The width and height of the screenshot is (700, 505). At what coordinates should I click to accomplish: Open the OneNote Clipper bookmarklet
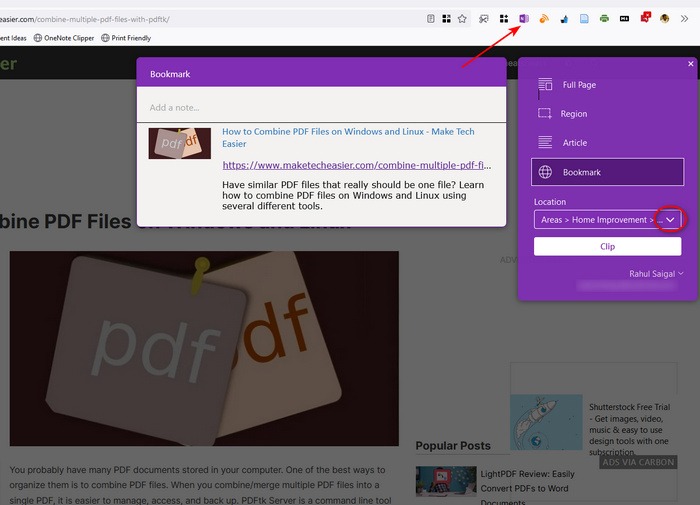[64, 38]
